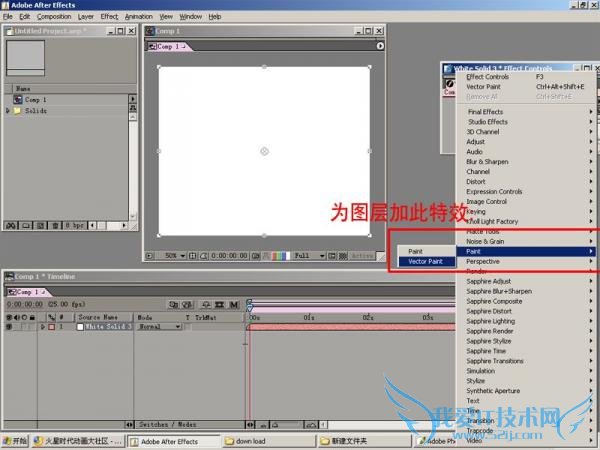Screen dimensions: 600x450
Task: Create a new composition from Project panel footer
Action: (40, 225)
